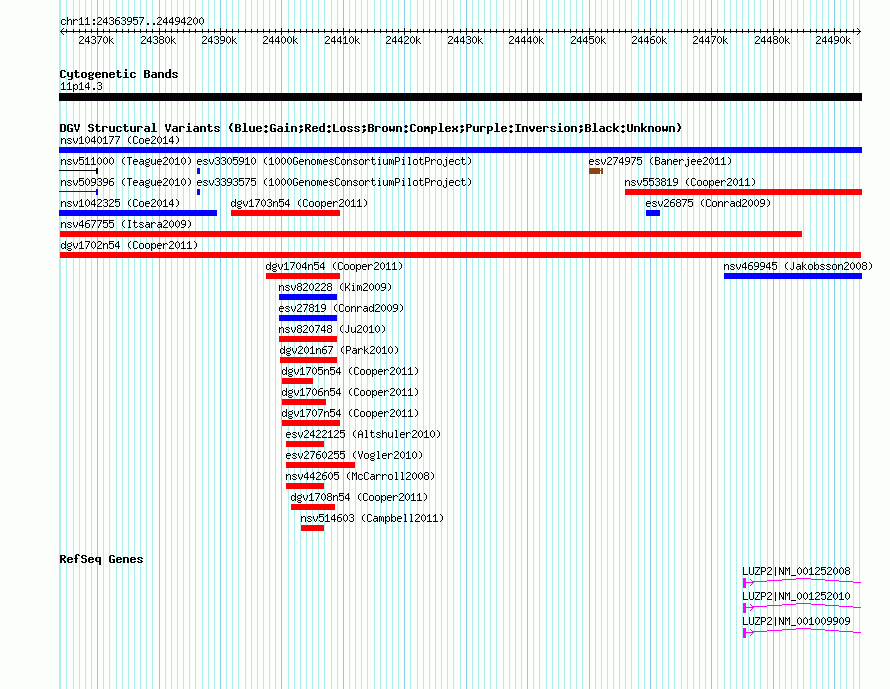Open dgv1706n54 (Cooper2011) label
This screenshot has width=890, height=689.
(350, 392)
